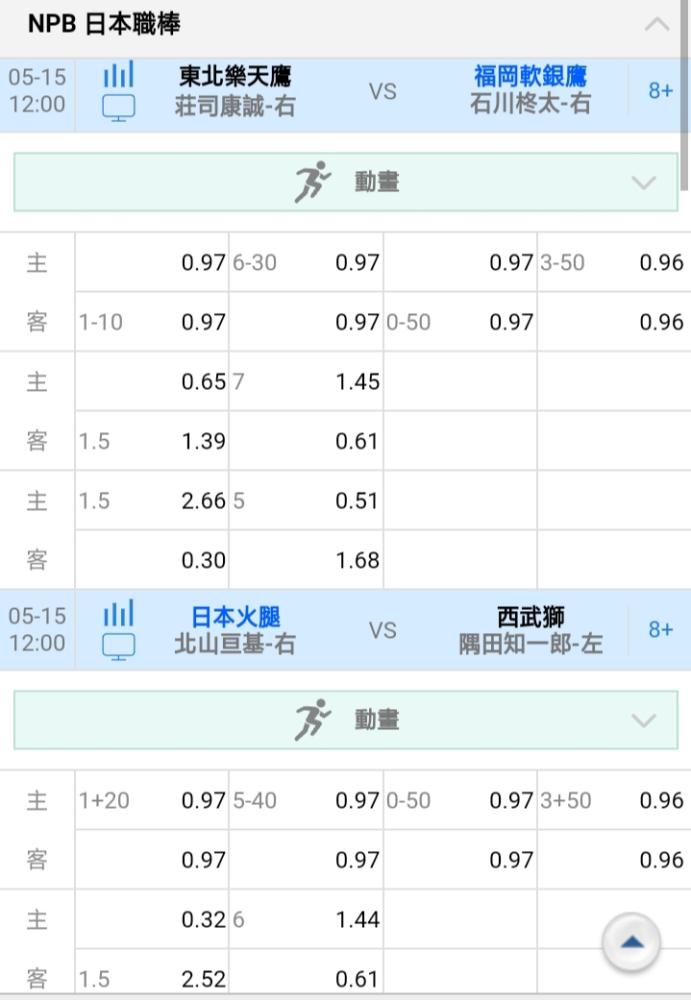This screenshot has height=1000, width=691.
Task: Select team 西武獅 name
Action: [x=530, y=616]
